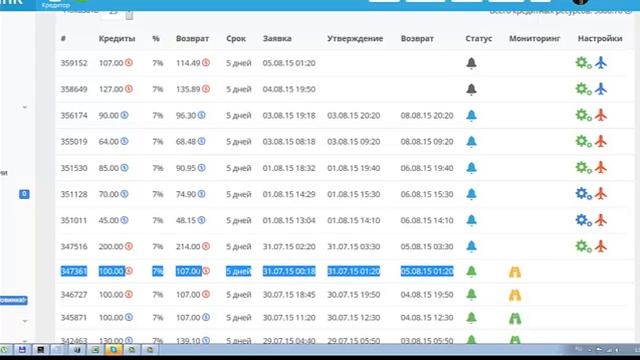640x360 pixels.
Task: Open gear settings for loan 356174
Action: (583, 115)
